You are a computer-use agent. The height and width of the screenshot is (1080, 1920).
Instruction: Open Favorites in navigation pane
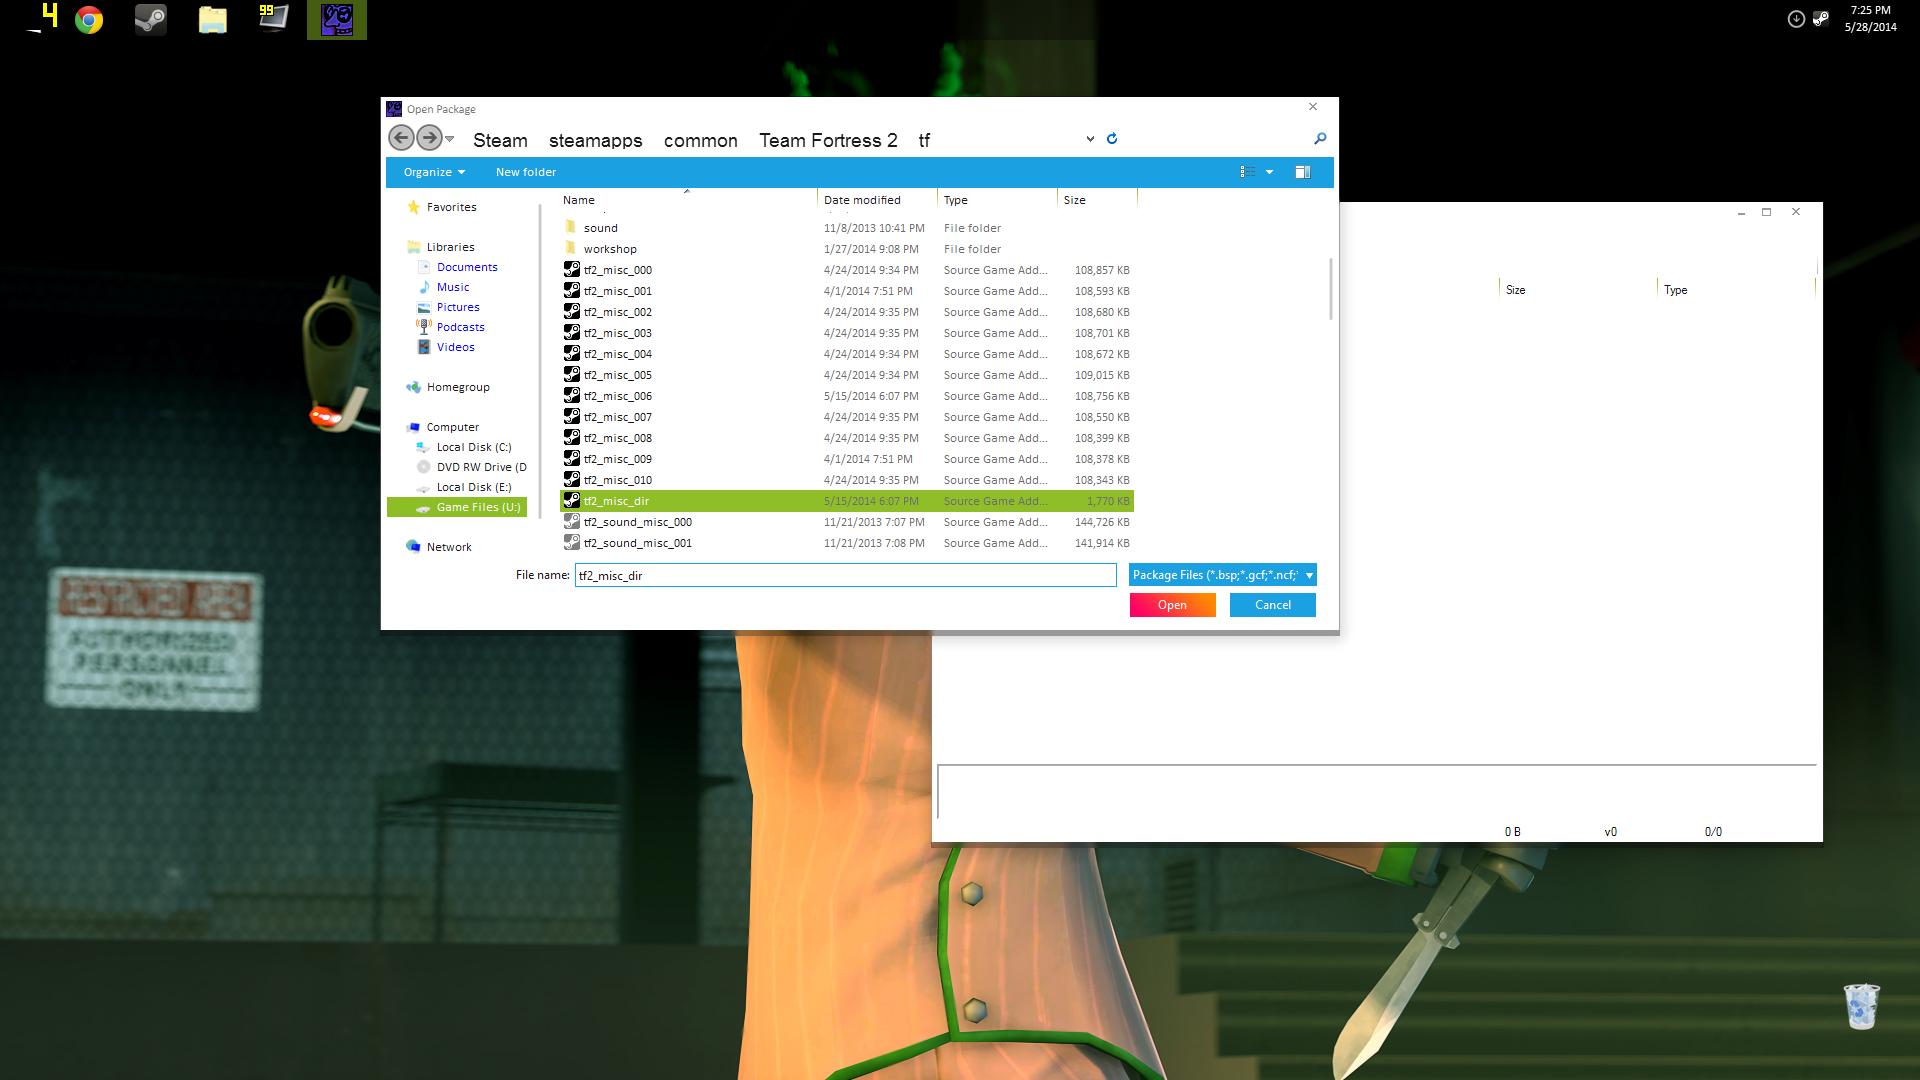(x=441, y=207)
